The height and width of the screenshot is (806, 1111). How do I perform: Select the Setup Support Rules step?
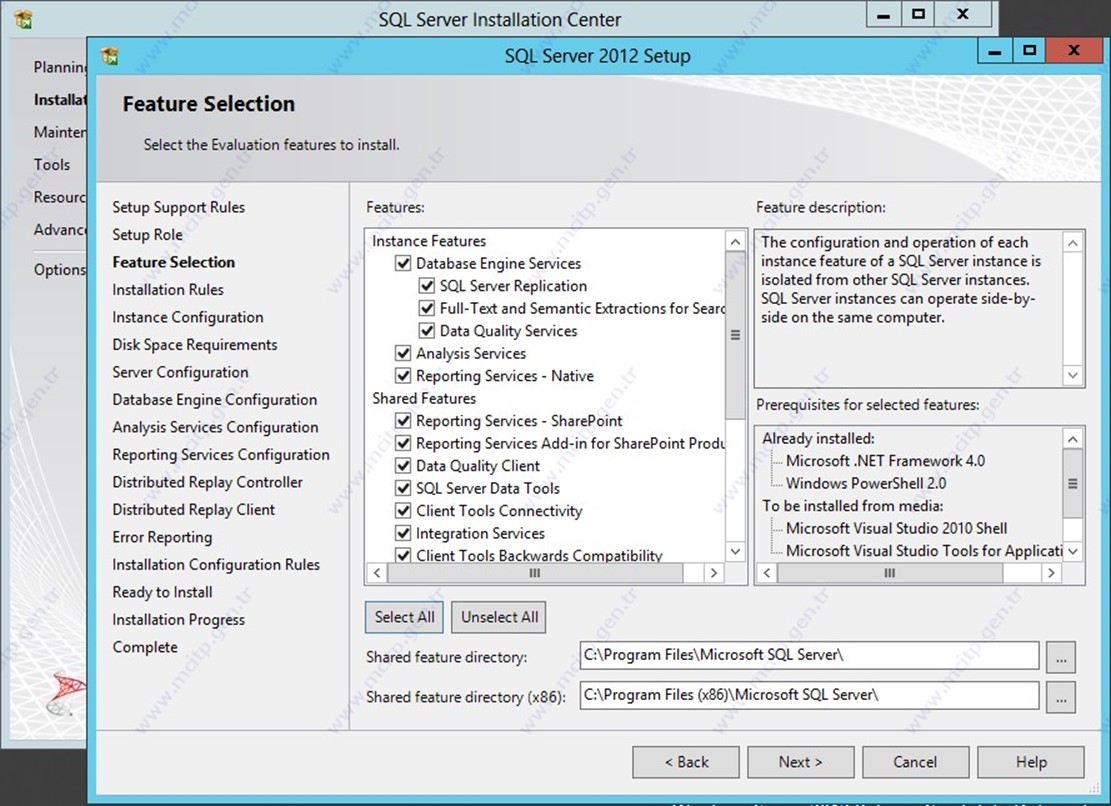pyautogui.click(x=179, y=208)
